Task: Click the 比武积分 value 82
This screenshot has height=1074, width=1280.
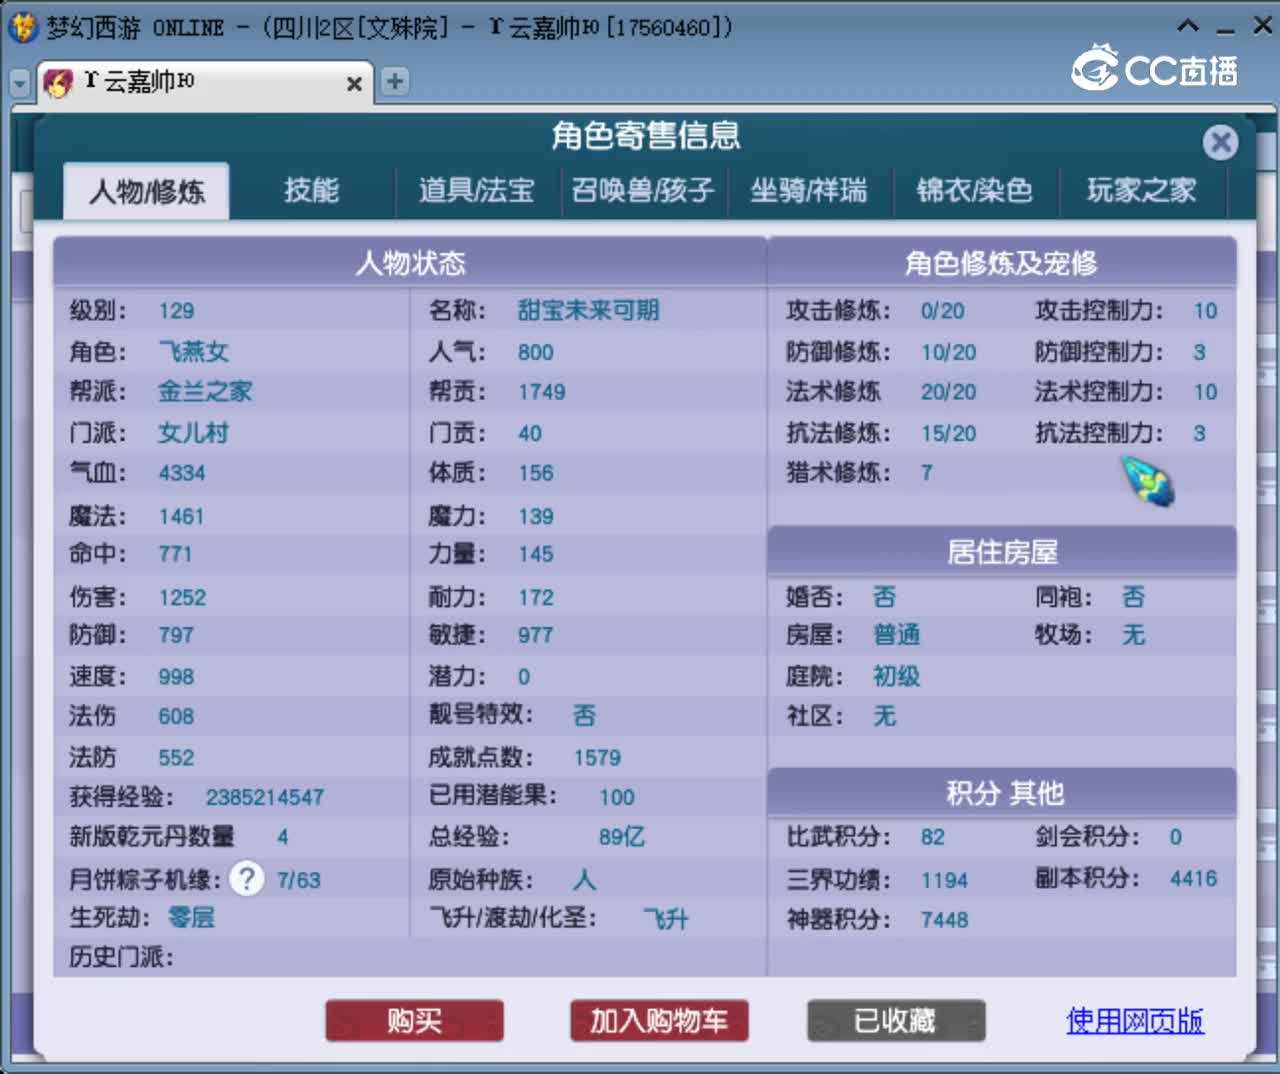Action: pyautogui.click(x=932, y=837)
